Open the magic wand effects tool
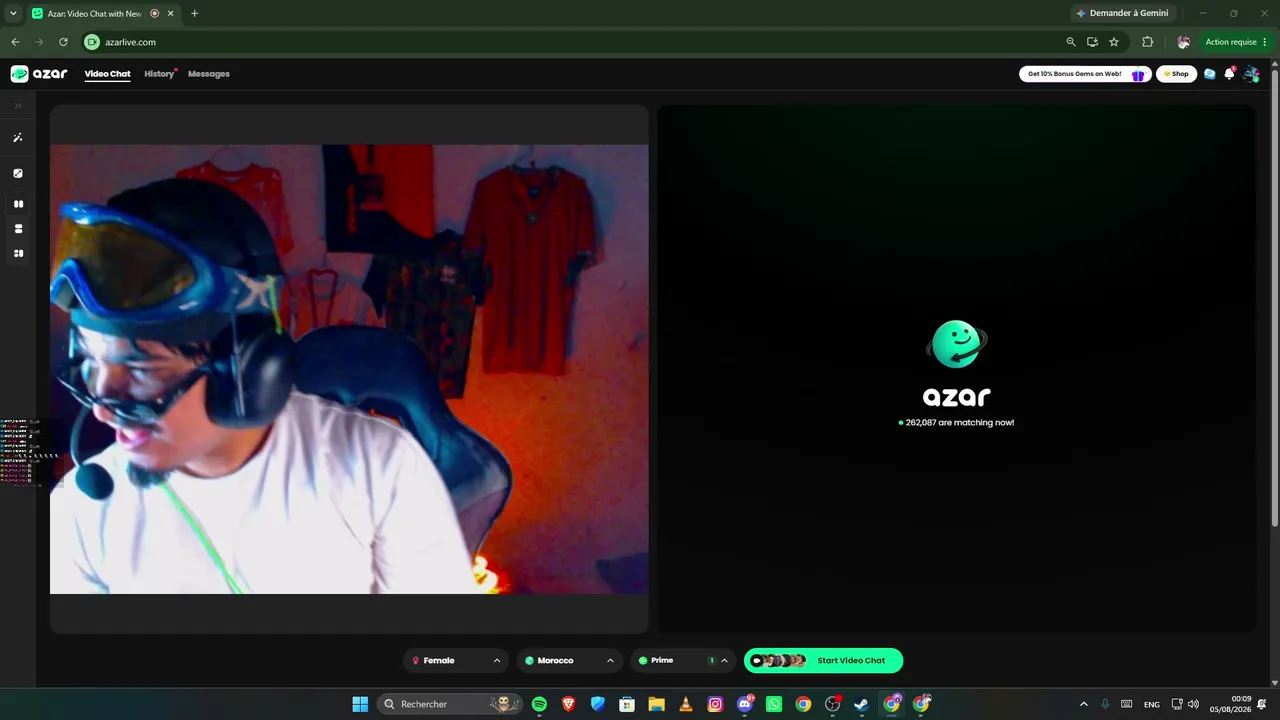Image resolution: width=1280 pixels, height=720 pixels. (18, 138)
